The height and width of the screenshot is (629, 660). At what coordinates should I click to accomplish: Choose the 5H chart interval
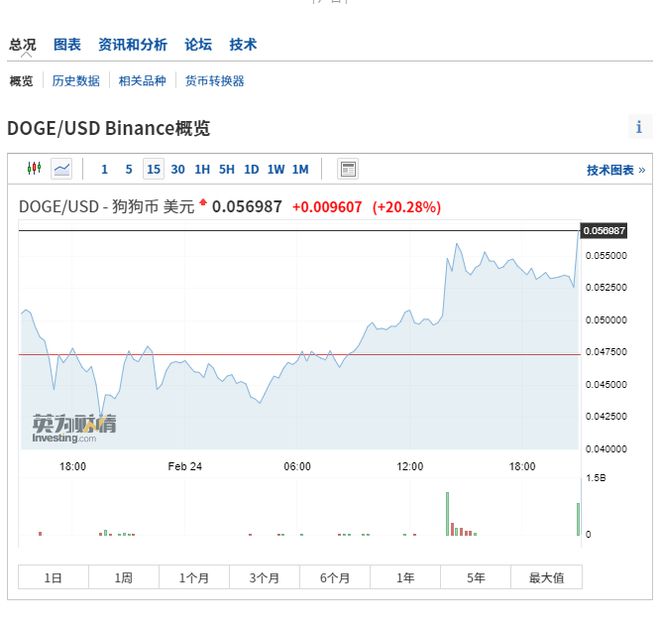tap(227, 169)
